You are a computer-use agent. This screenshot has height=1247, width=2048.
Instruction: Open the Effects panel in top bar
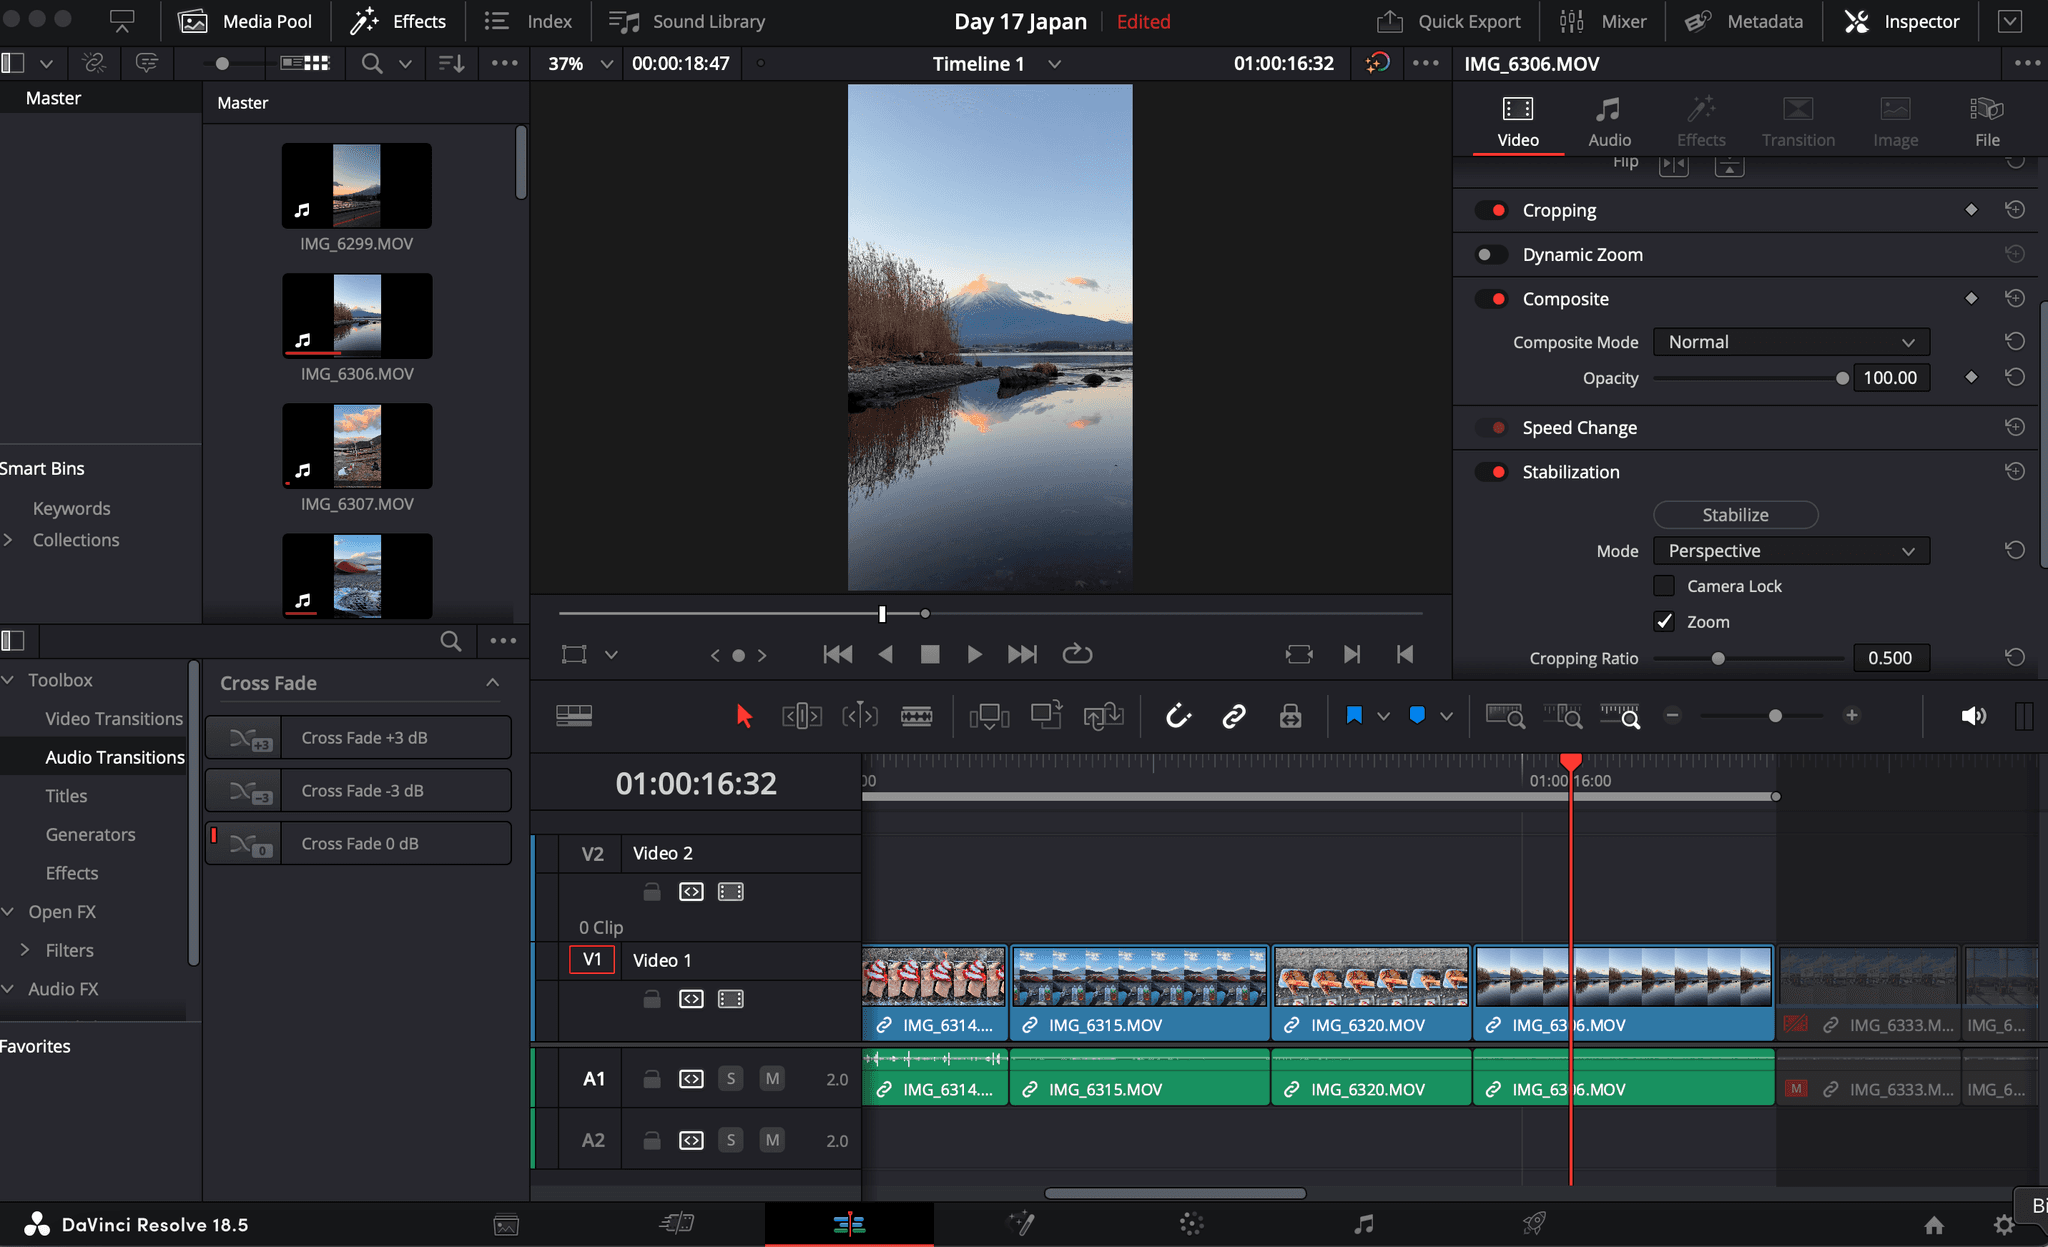click(x=398, y=21)
